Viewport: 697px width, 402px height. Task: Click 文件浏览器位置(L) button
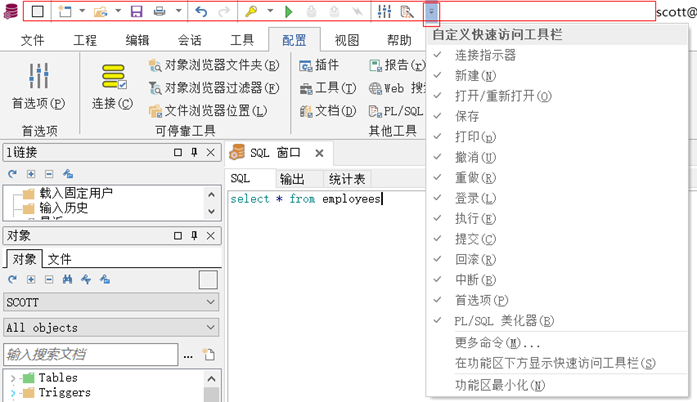(208, 111)
